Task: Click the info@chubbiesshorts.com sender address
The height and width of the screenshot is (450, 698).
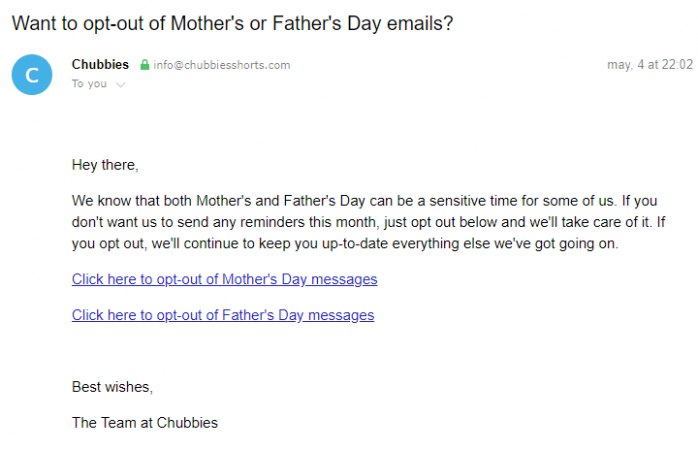Action: pos(221,65)
